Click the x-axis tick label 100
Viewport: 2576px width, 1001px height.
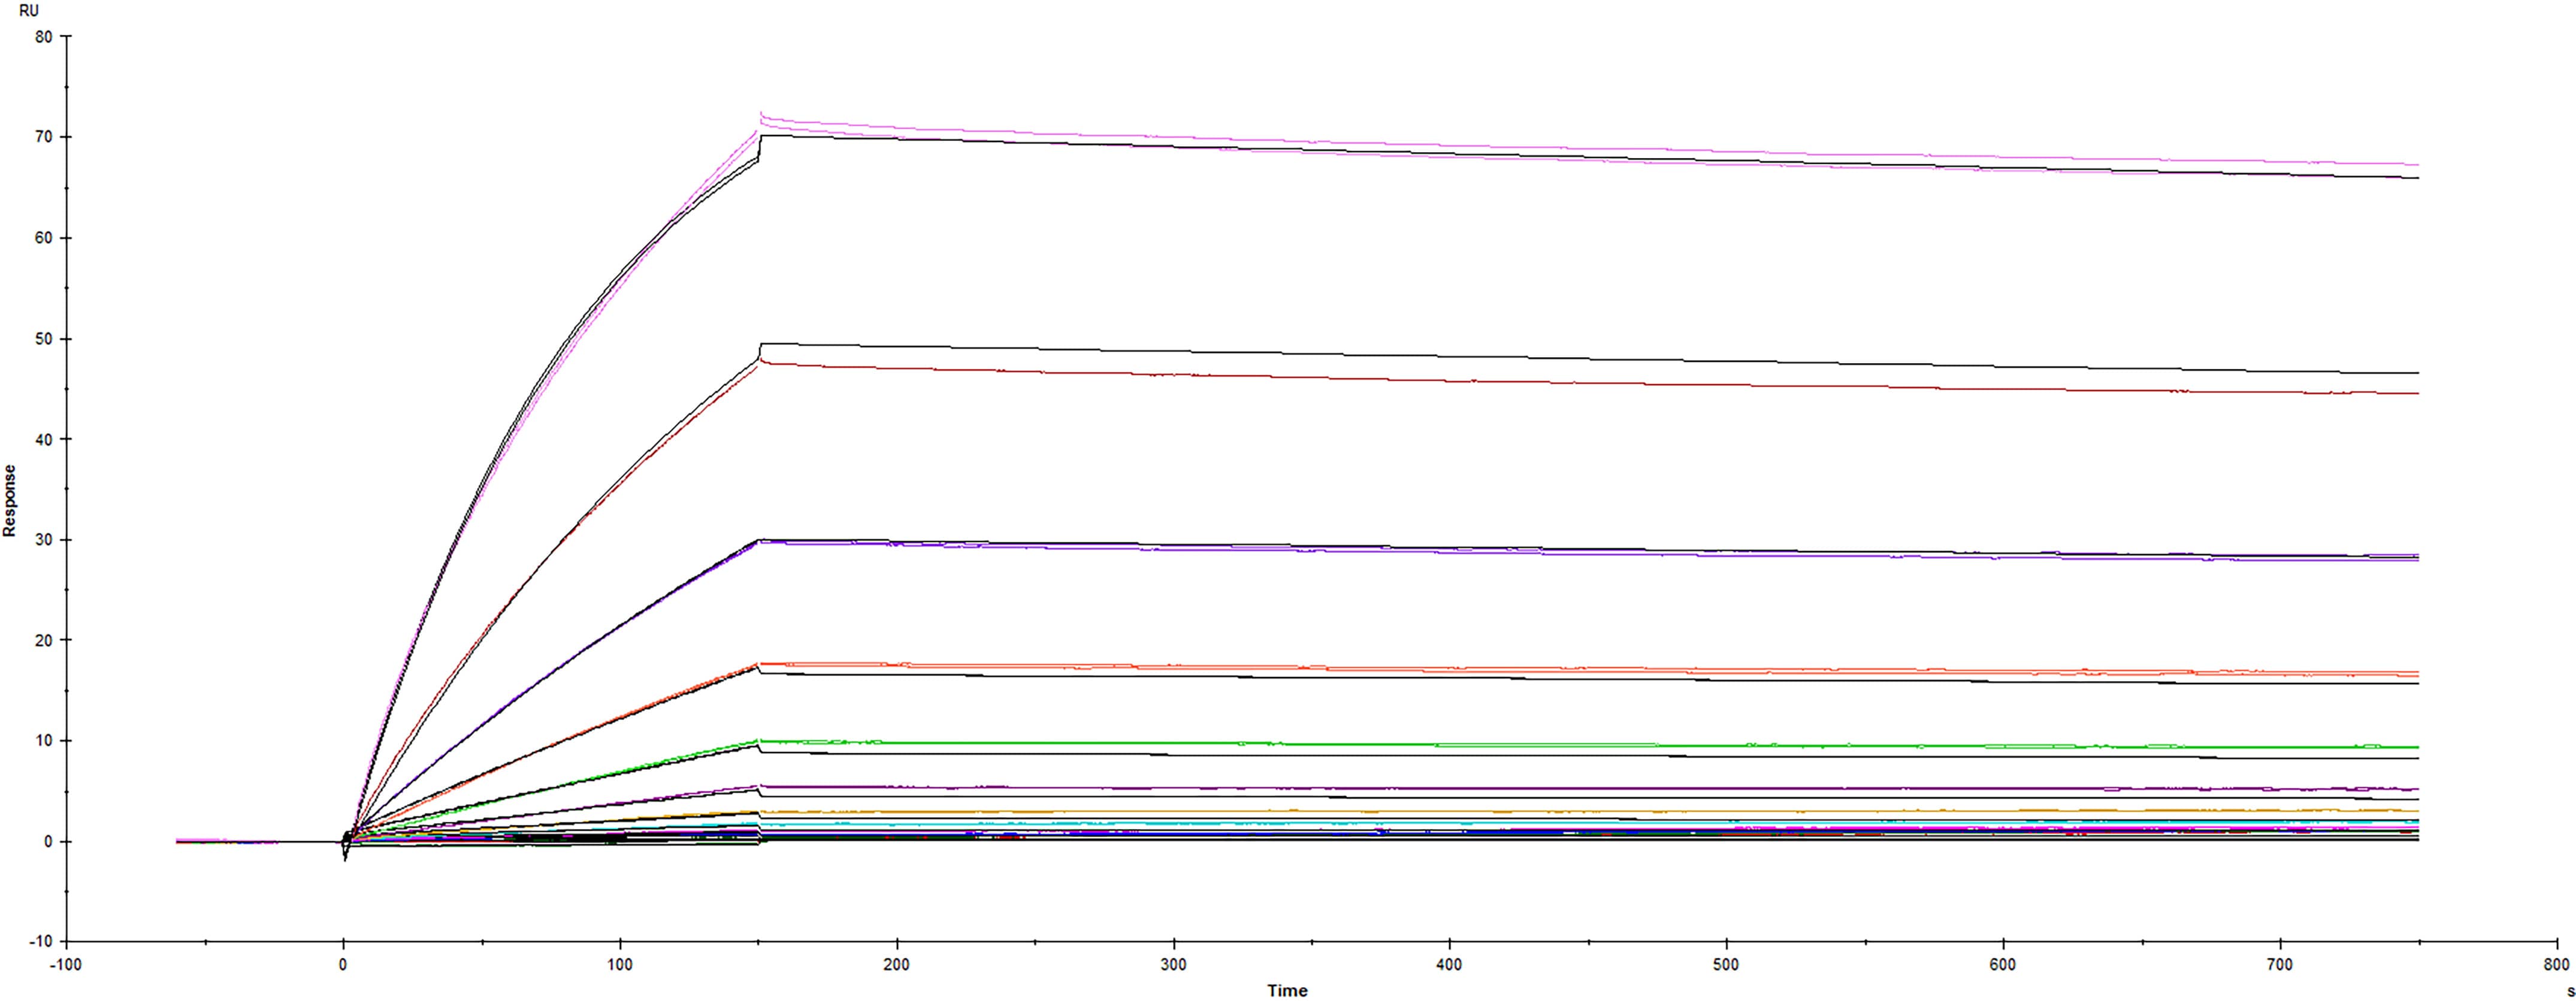(x=620, y=965)
